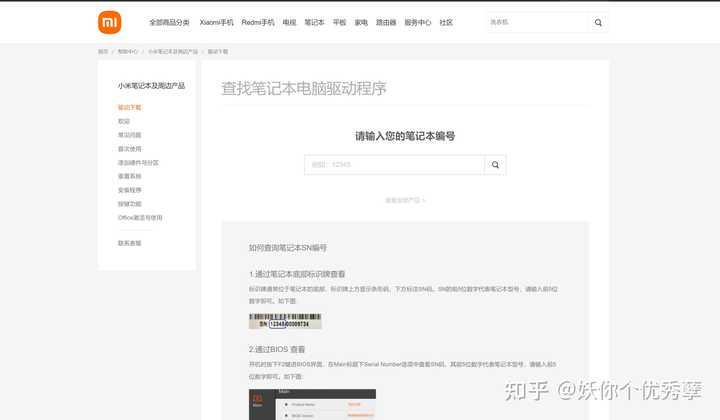
Task: Click the header search magnifier icon
Action: tap(598, 22)
